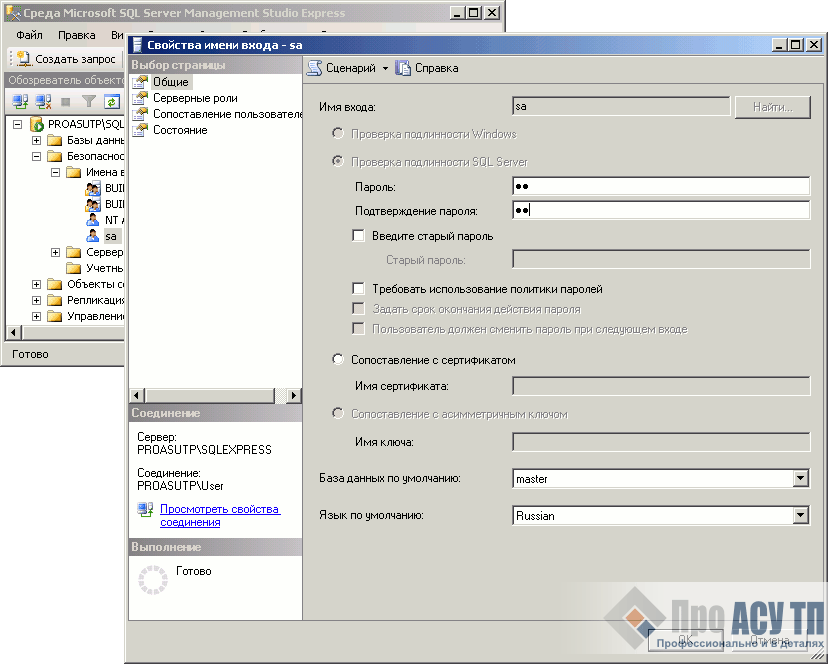This screenshot has height=664, width=828.
Task: Open the Просмотреть свойства соединения link
Action: point(220,516)
